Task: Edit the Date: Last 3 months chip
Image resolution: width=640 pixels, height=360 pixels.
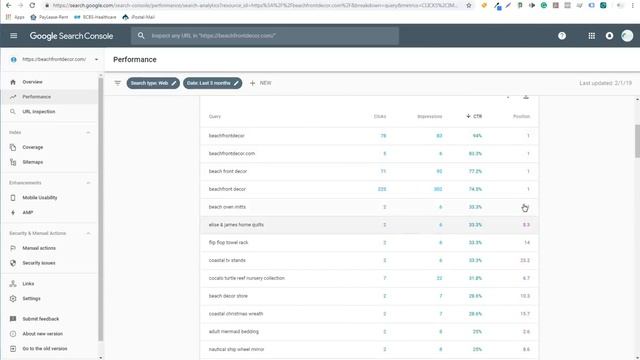Action: [x=212, y=83]
